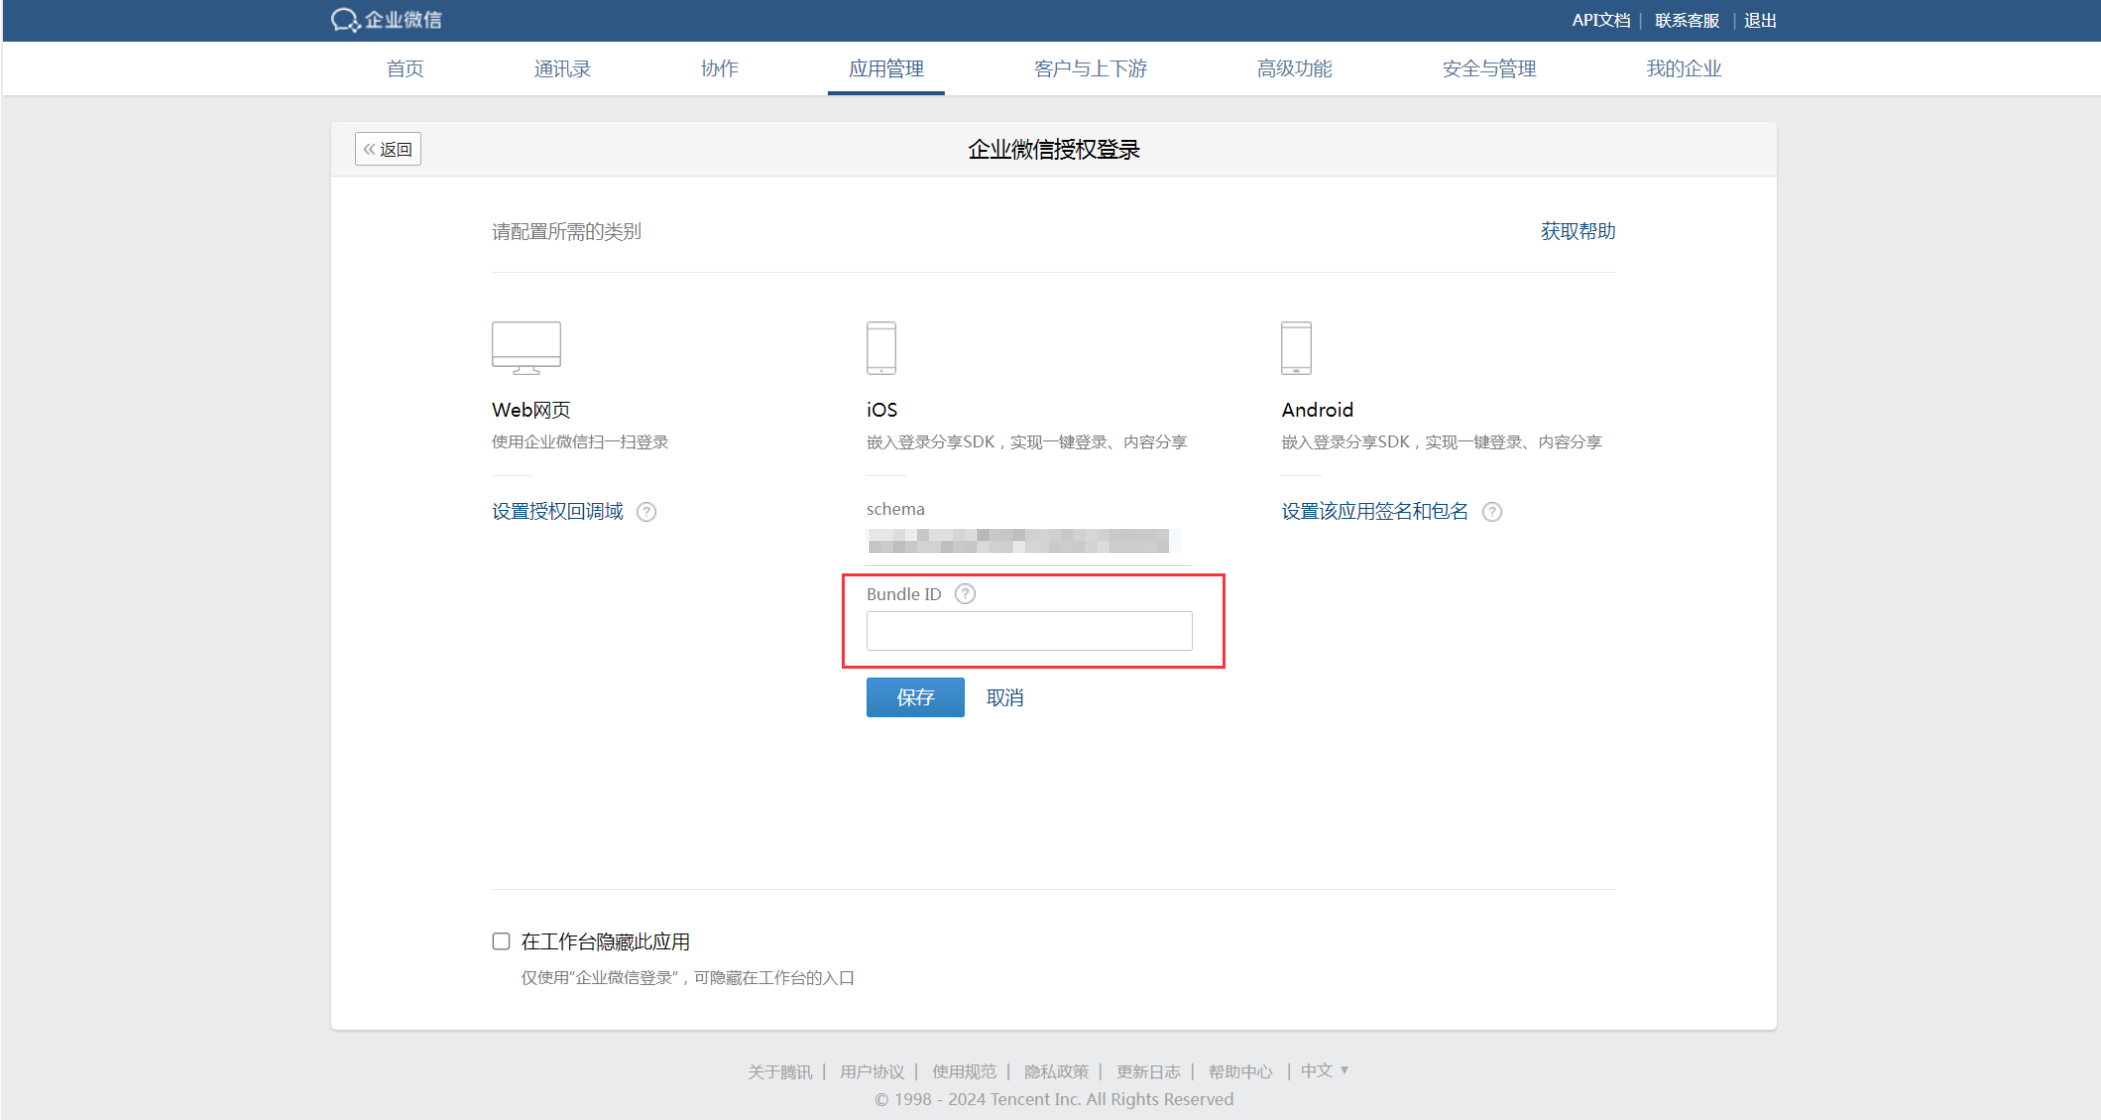Click 设置授权回调域 link
The width and height of the screenshot is (2101, 1120).
point(557,512)
